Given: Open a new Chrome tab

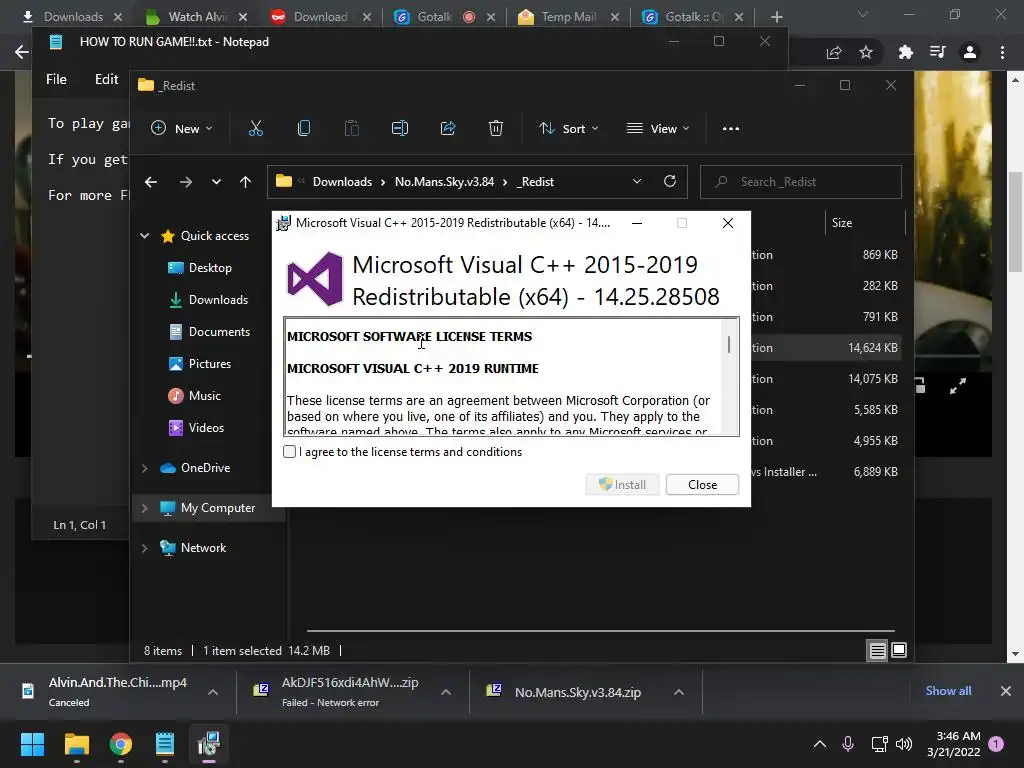Looking at the screenshot, I should pos(776,17).
